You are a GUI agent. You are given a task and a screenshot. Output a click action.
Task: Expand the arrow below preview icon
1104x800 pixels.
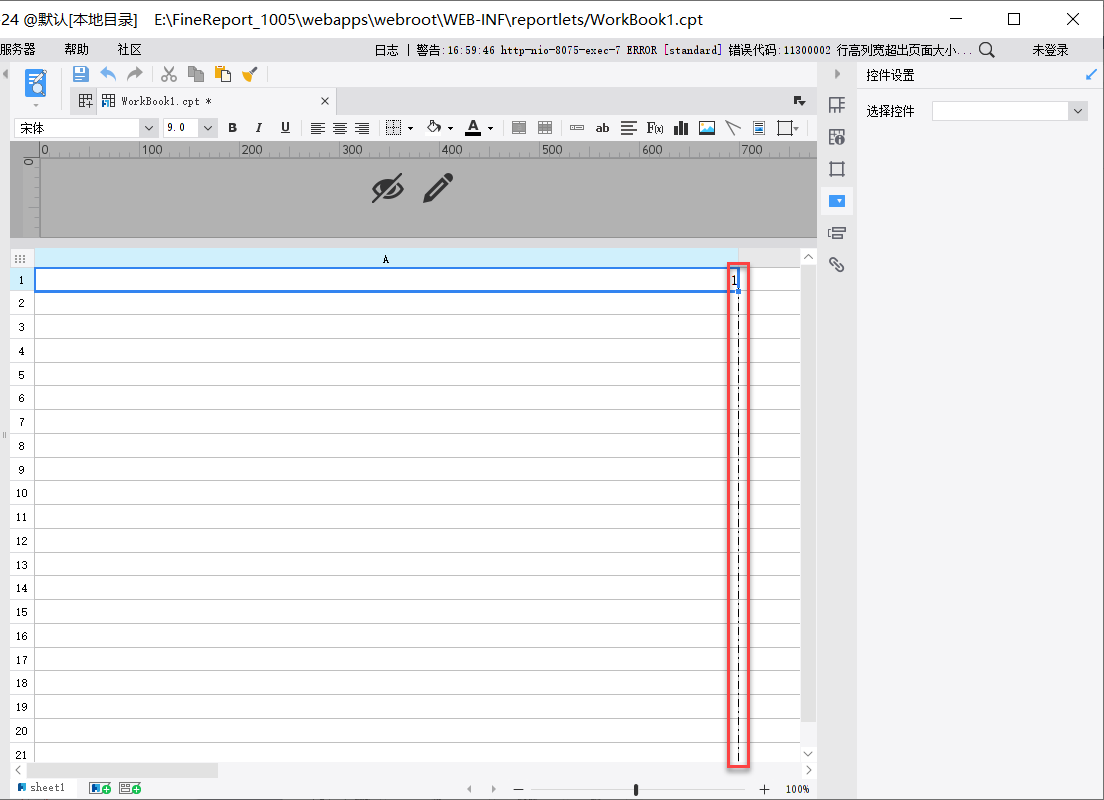pos(36,105)
